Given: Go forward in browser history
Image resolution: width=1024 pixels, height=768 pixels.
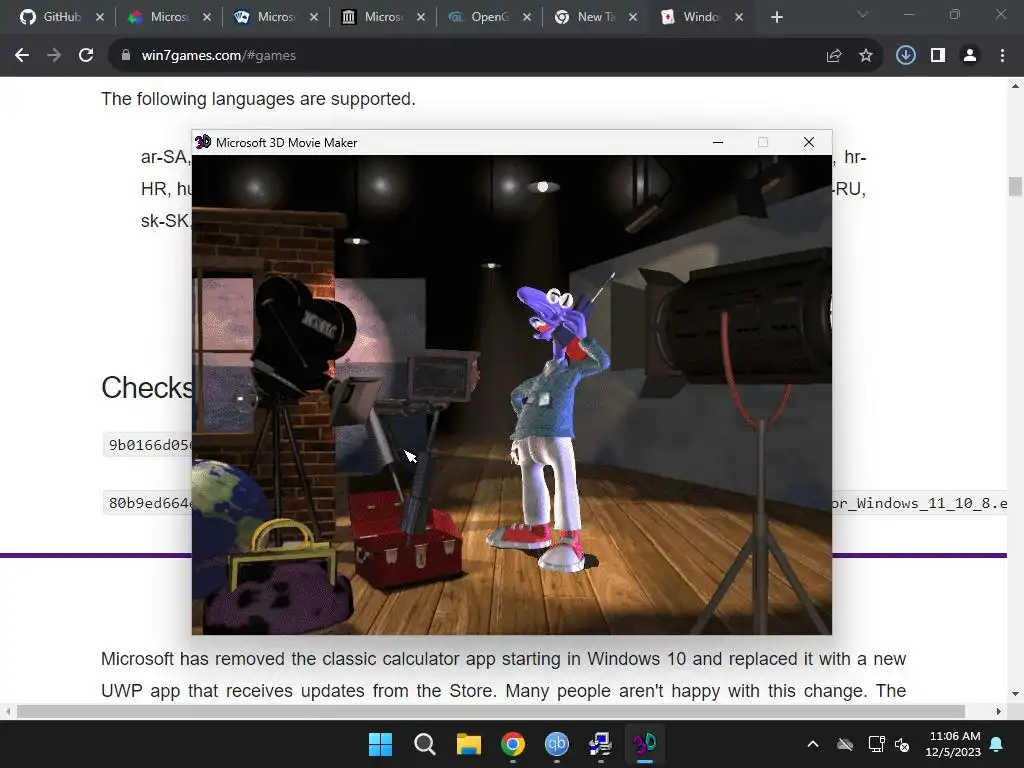Looking at the screenshot, I should (x=54, y=56).
